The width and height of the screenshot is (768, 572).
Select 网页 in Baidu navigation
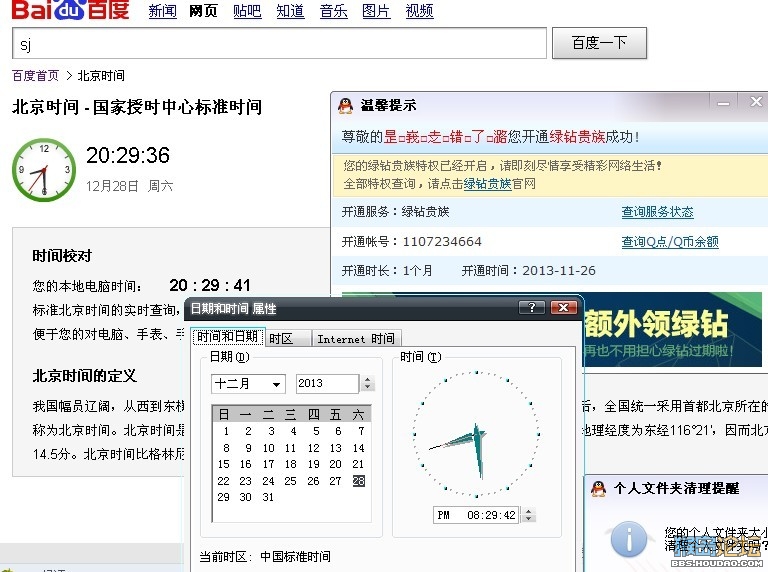click(203, 11)
